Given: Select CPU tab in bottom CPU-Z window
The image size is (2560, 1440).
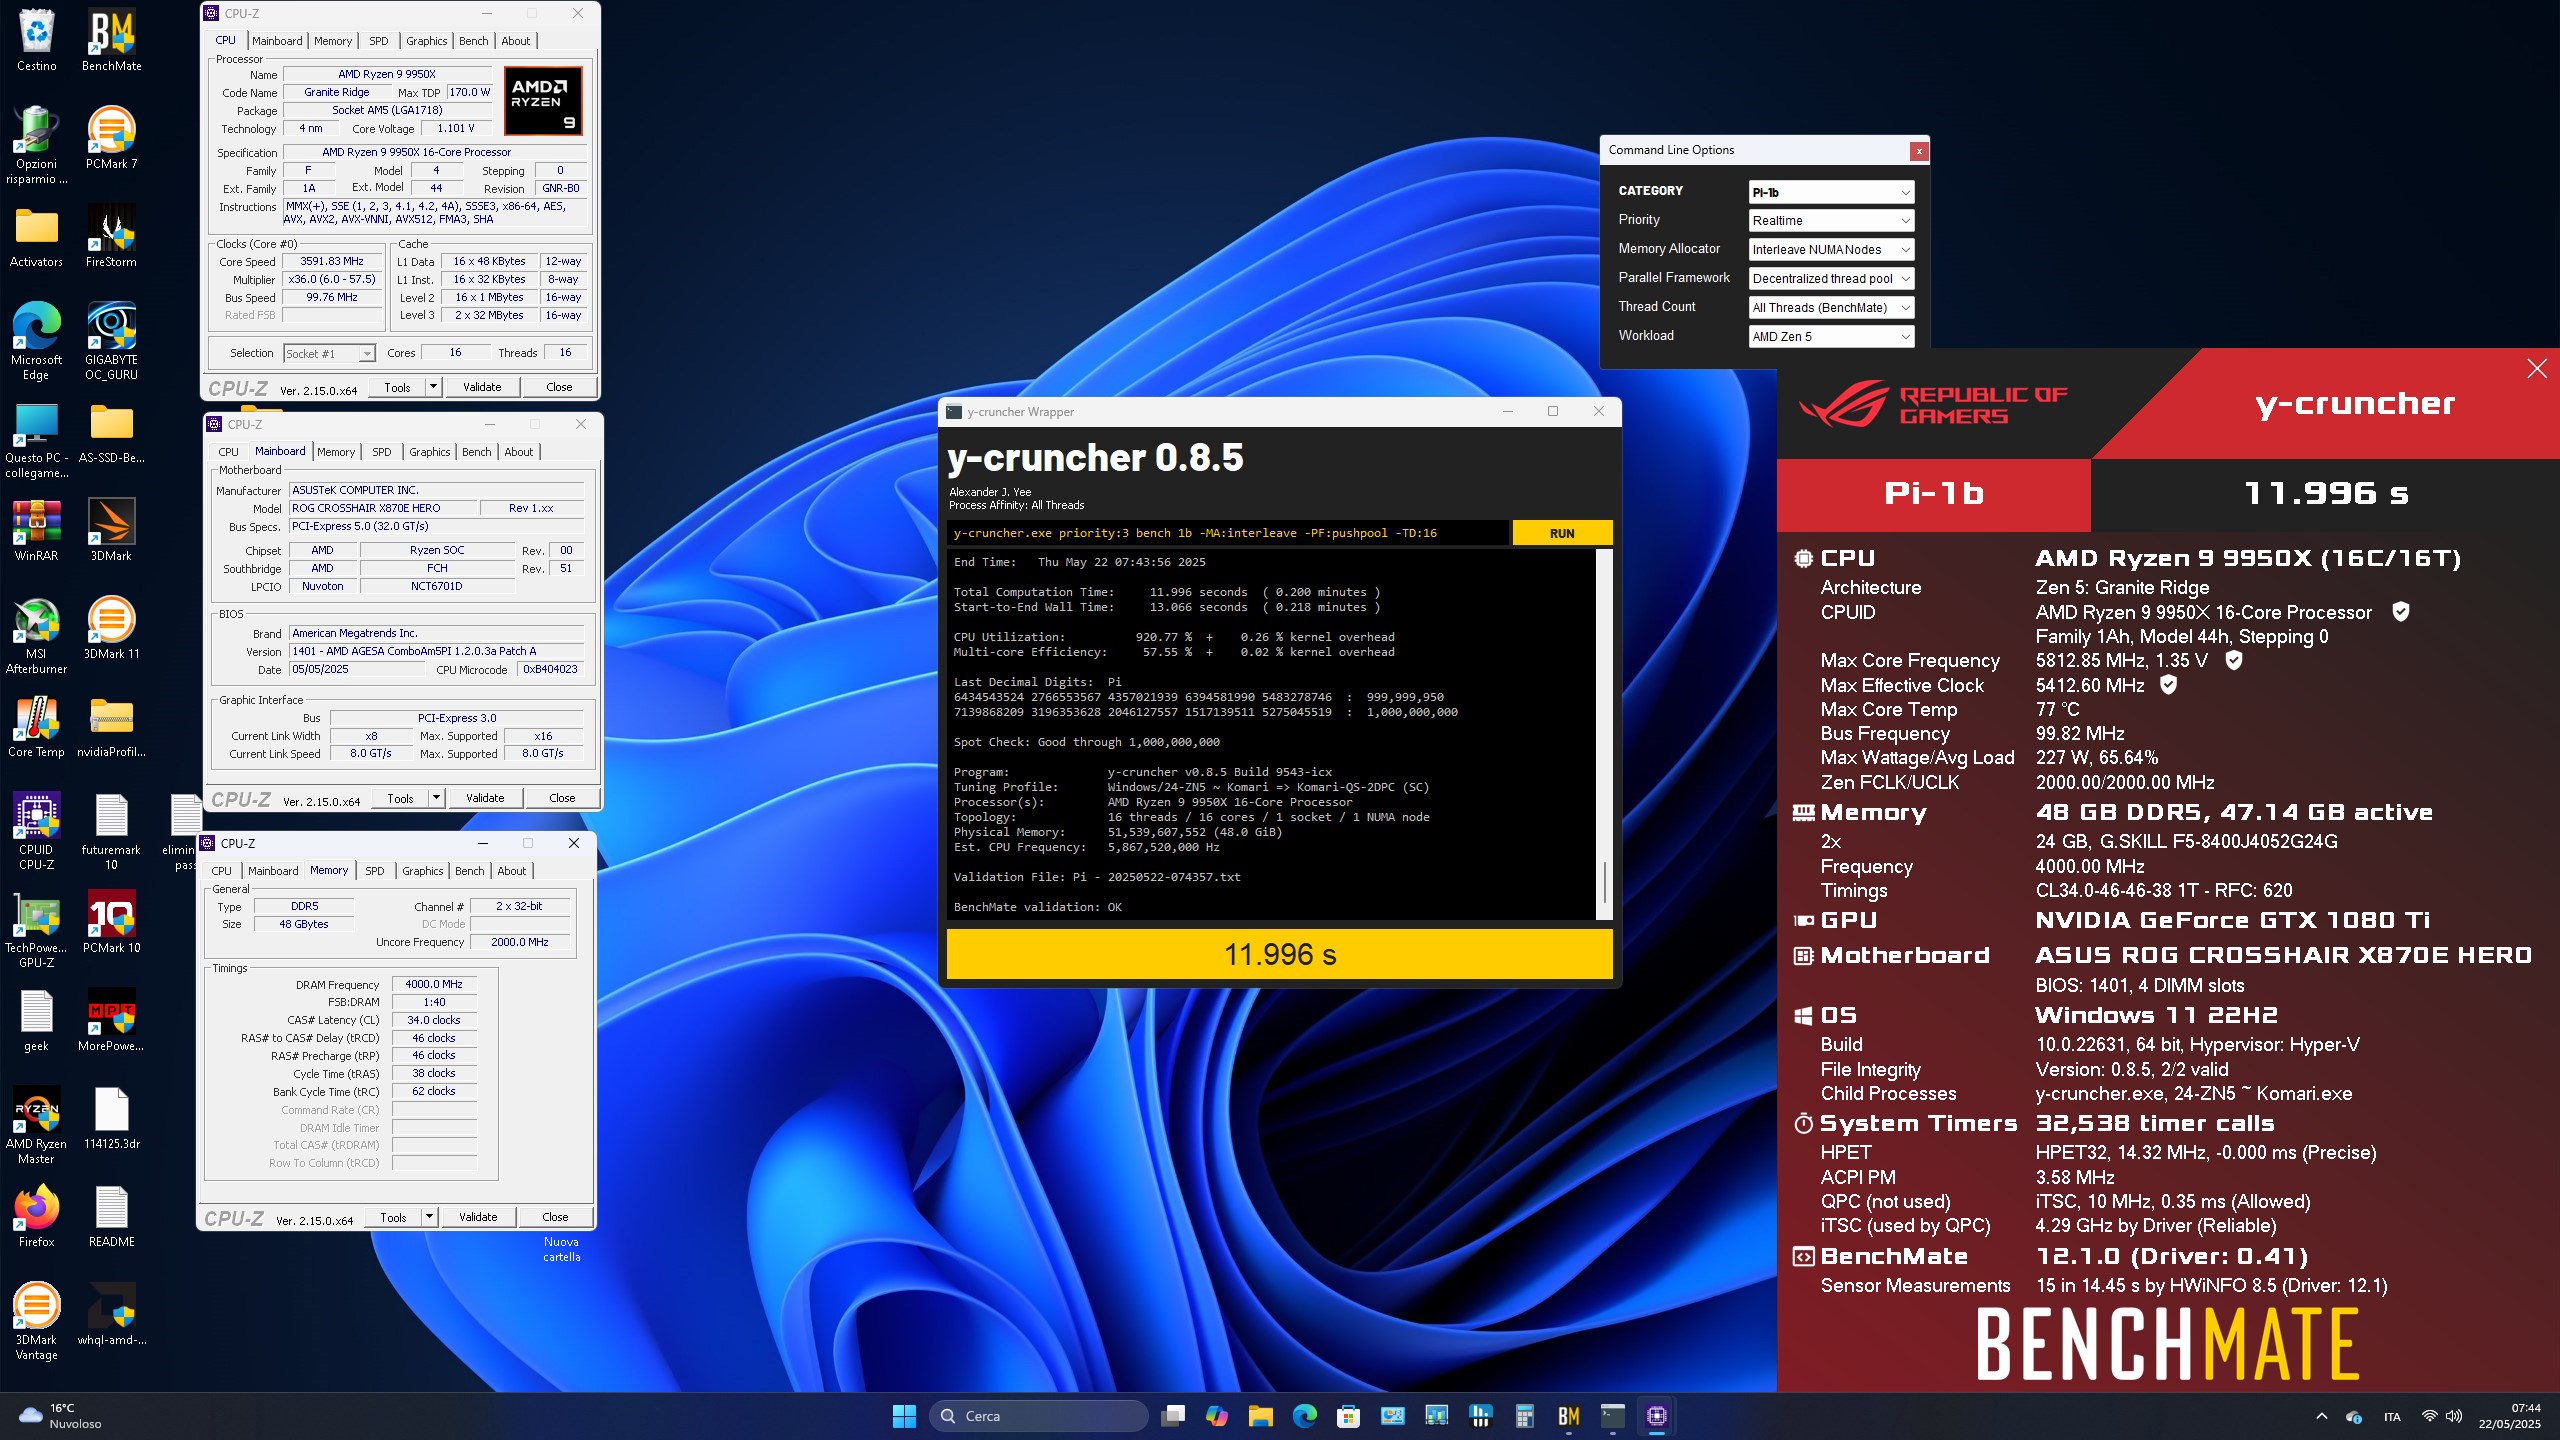Looking at the screenshot, I should [222, 871].
